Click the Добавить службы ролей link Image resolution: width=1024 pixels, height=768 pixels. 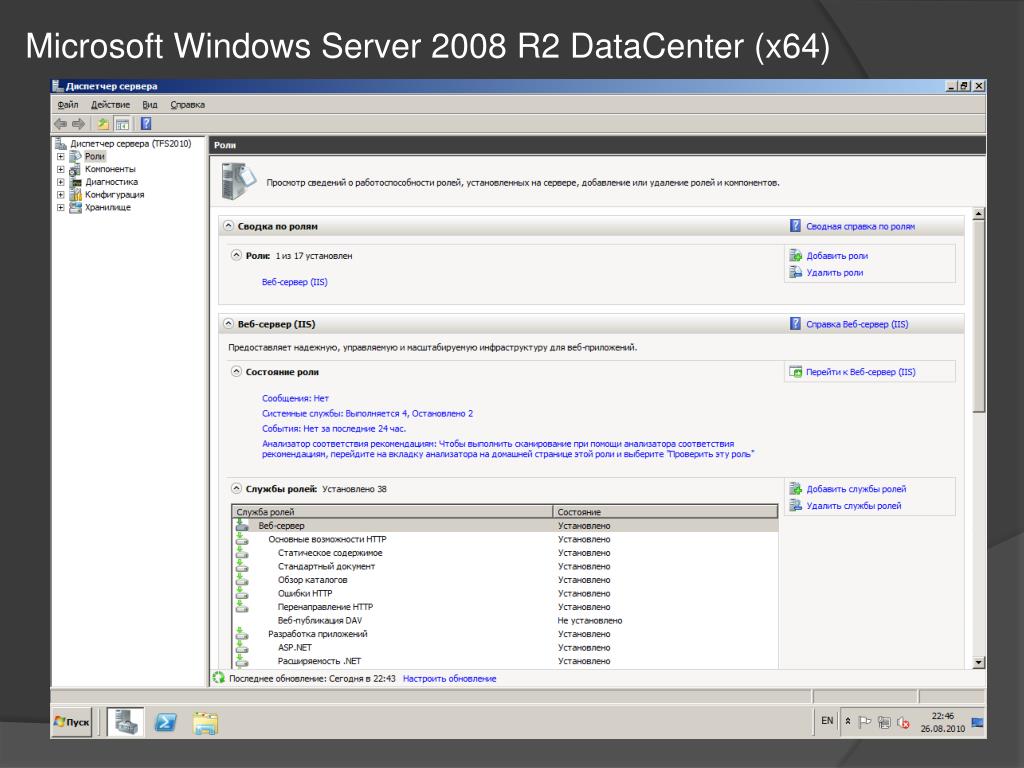click(856, 489)
